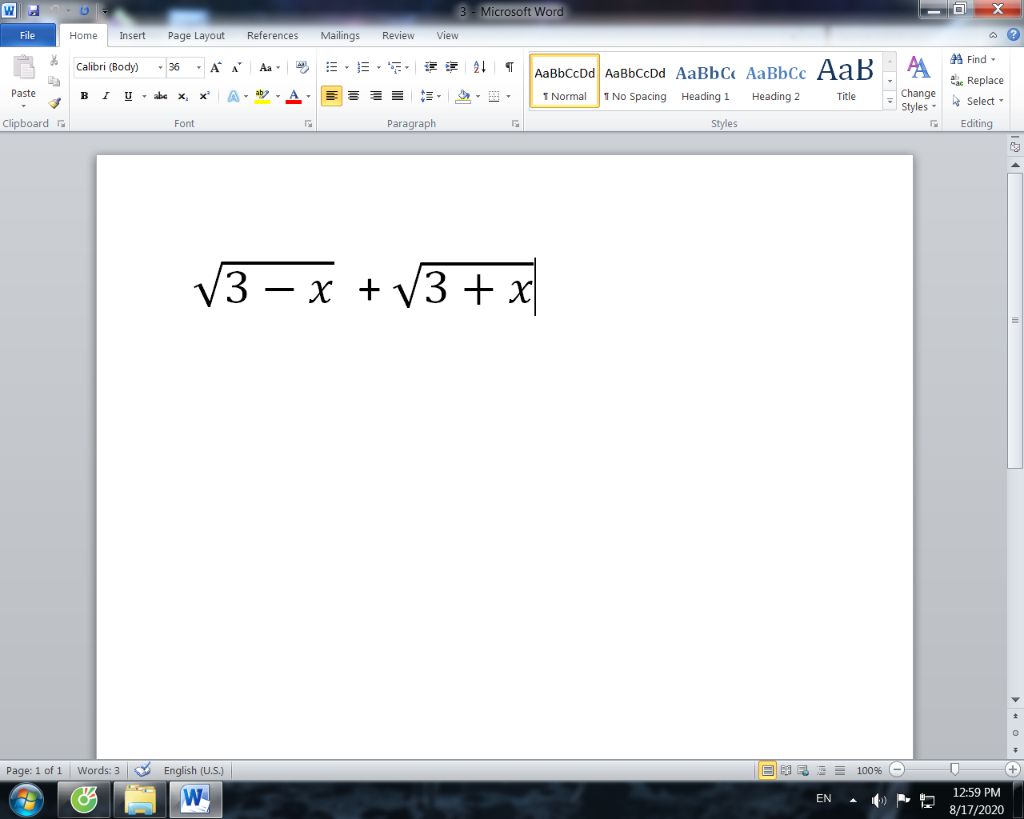The width and height of the screenshot is (1024, 819).
Task: Switch to the Insert tab
Action: [132, 35]
